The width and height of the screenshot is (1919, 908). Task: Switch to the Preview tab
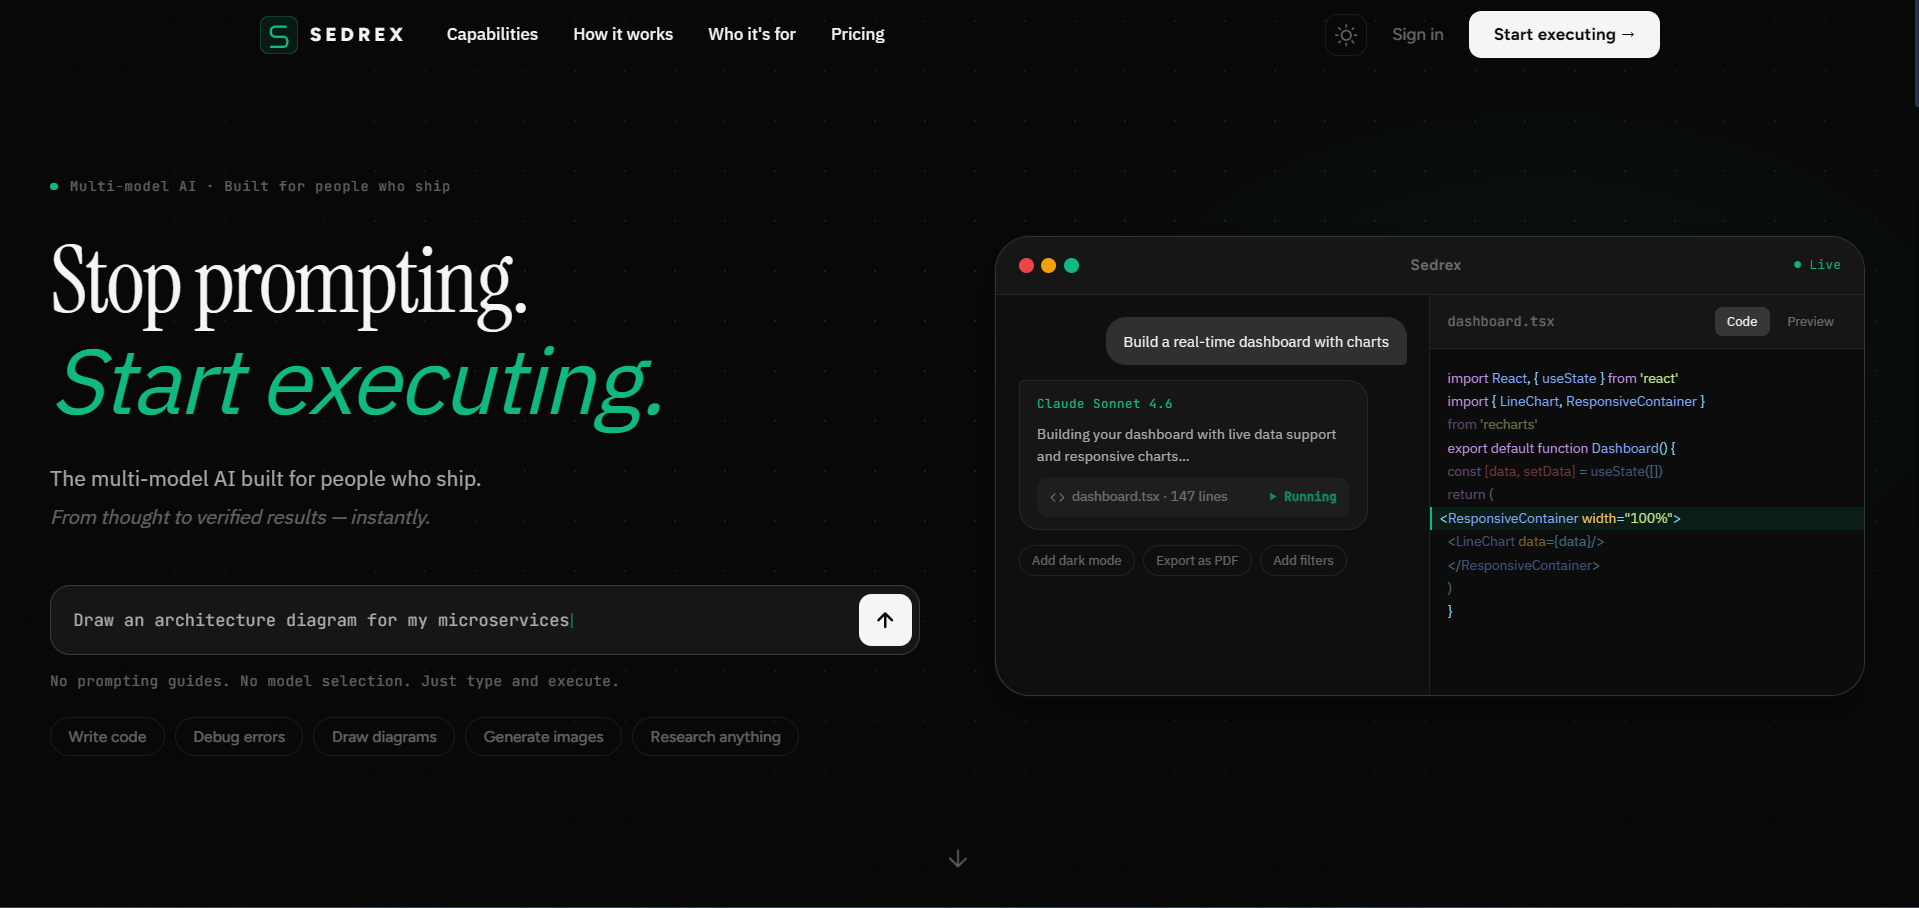coord(1810,321)
